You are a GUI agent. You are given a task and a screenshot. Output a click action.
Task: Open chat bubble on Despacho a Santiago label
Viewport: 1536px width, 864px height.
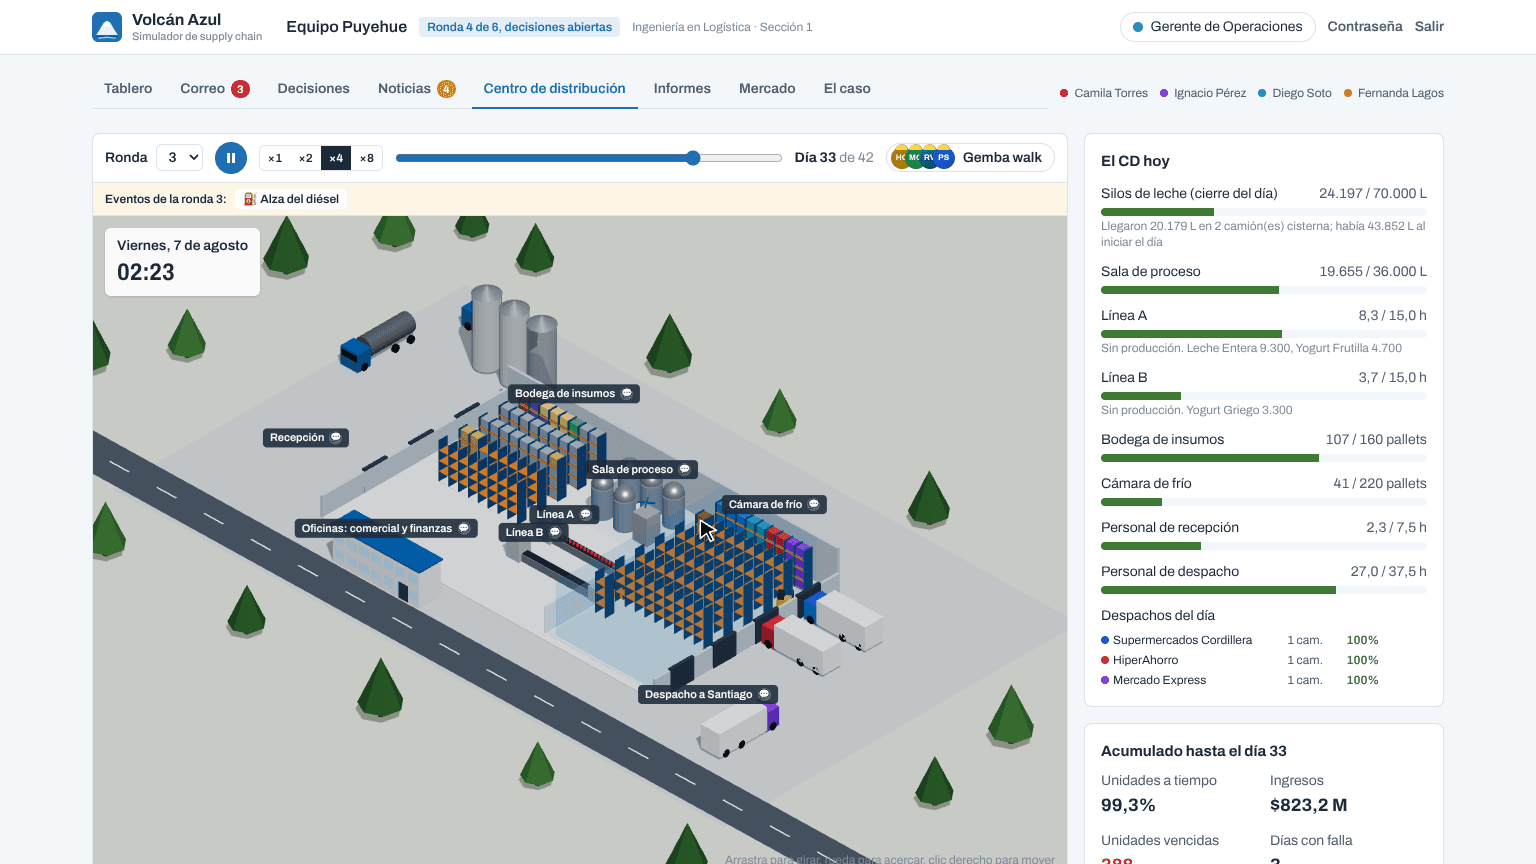[764, 695]
